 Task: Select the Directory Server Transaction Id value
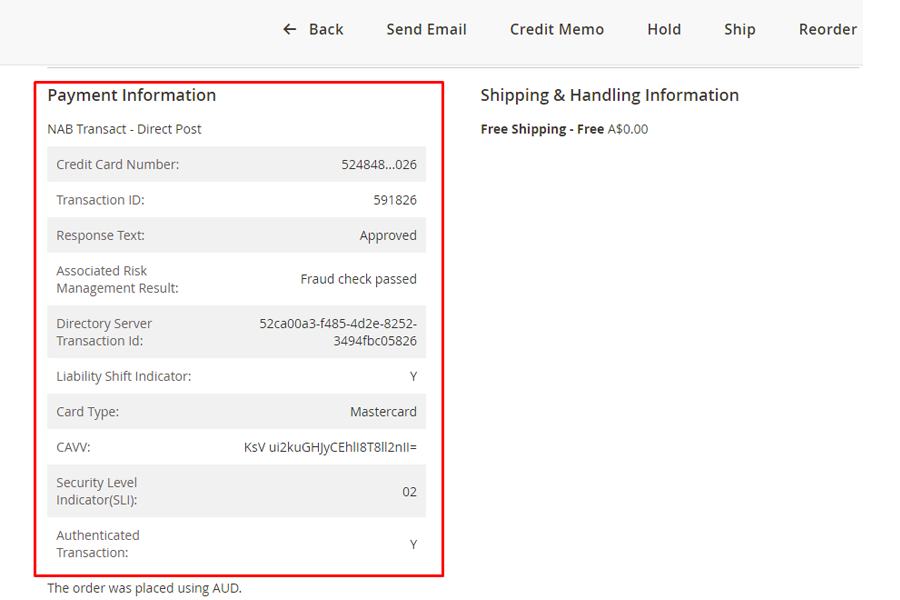(338, 332)
